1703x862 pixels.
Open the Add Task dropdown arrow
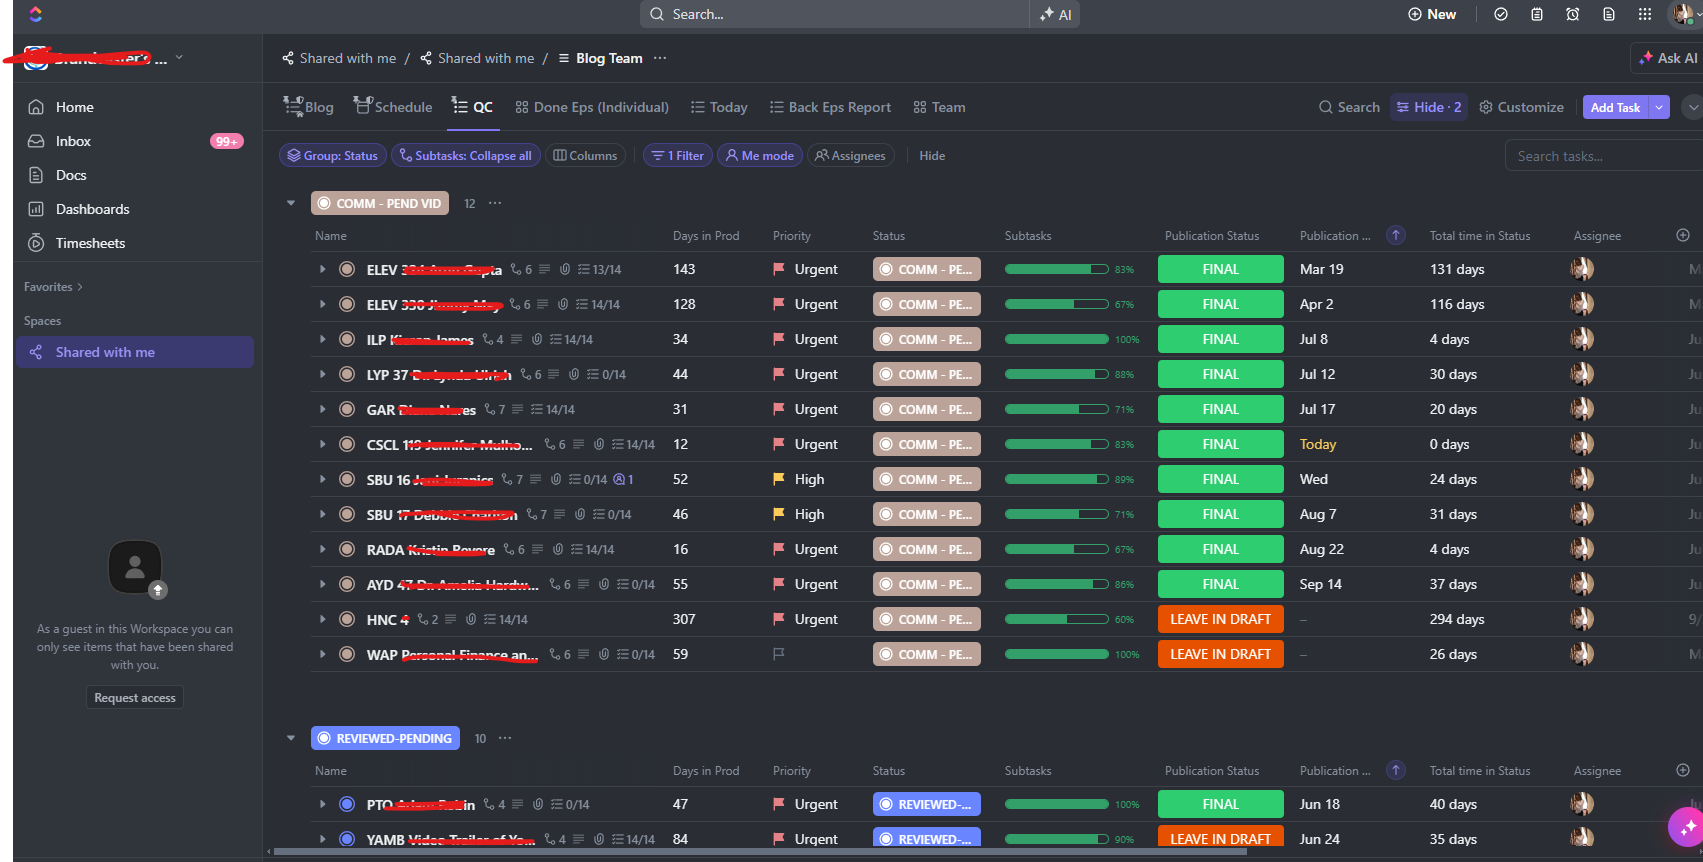(1660, 107)
